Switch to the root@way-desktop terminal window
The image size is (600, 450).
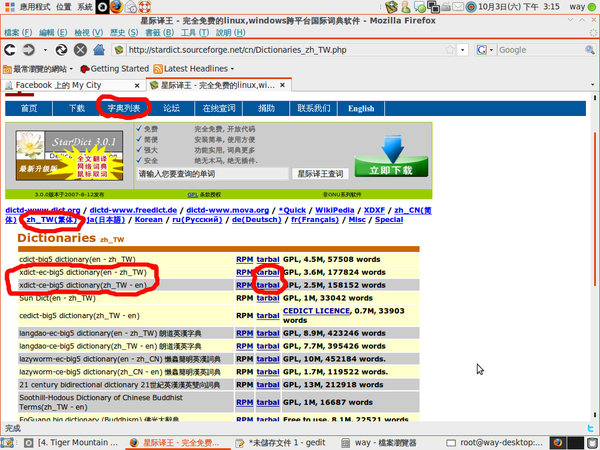pyautogui.click(x=495, y=443)
